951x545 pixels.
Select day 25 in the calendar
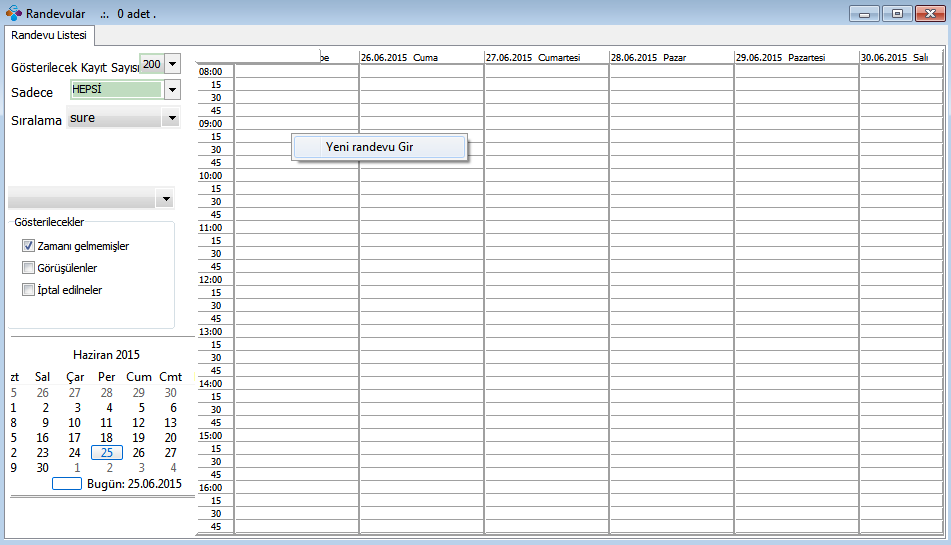click(x=106, y=452)
